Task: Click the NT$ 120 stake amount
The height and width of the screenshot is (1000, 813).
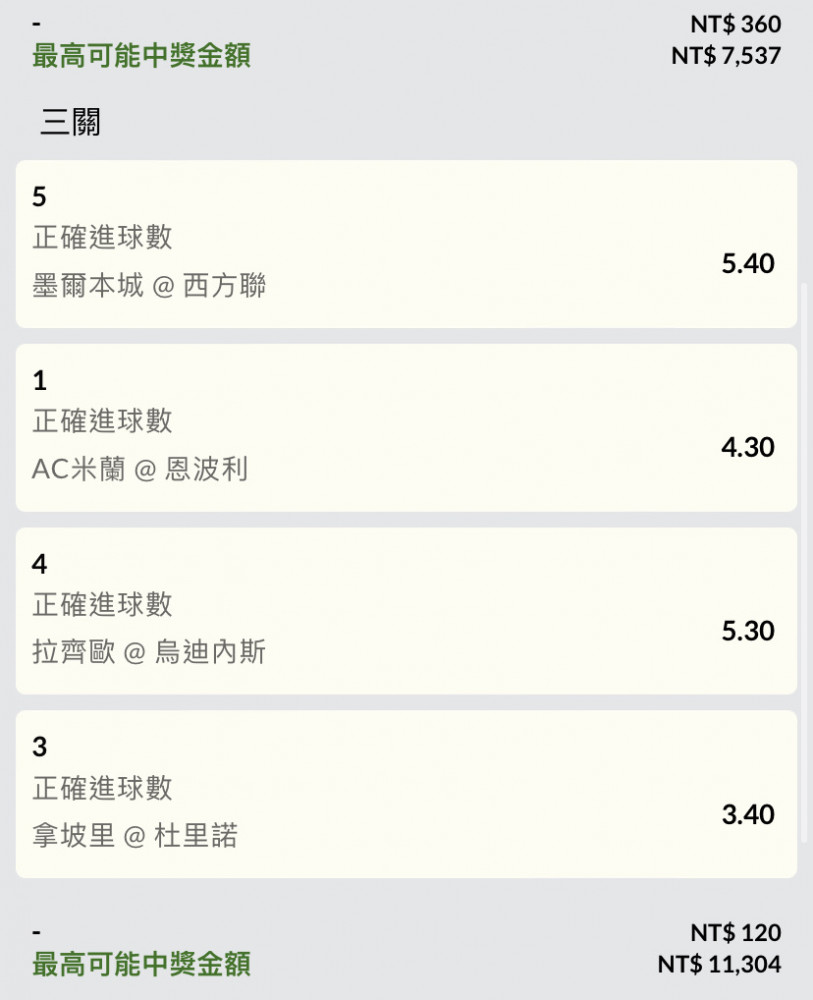Action: click(x=736, y=933)
